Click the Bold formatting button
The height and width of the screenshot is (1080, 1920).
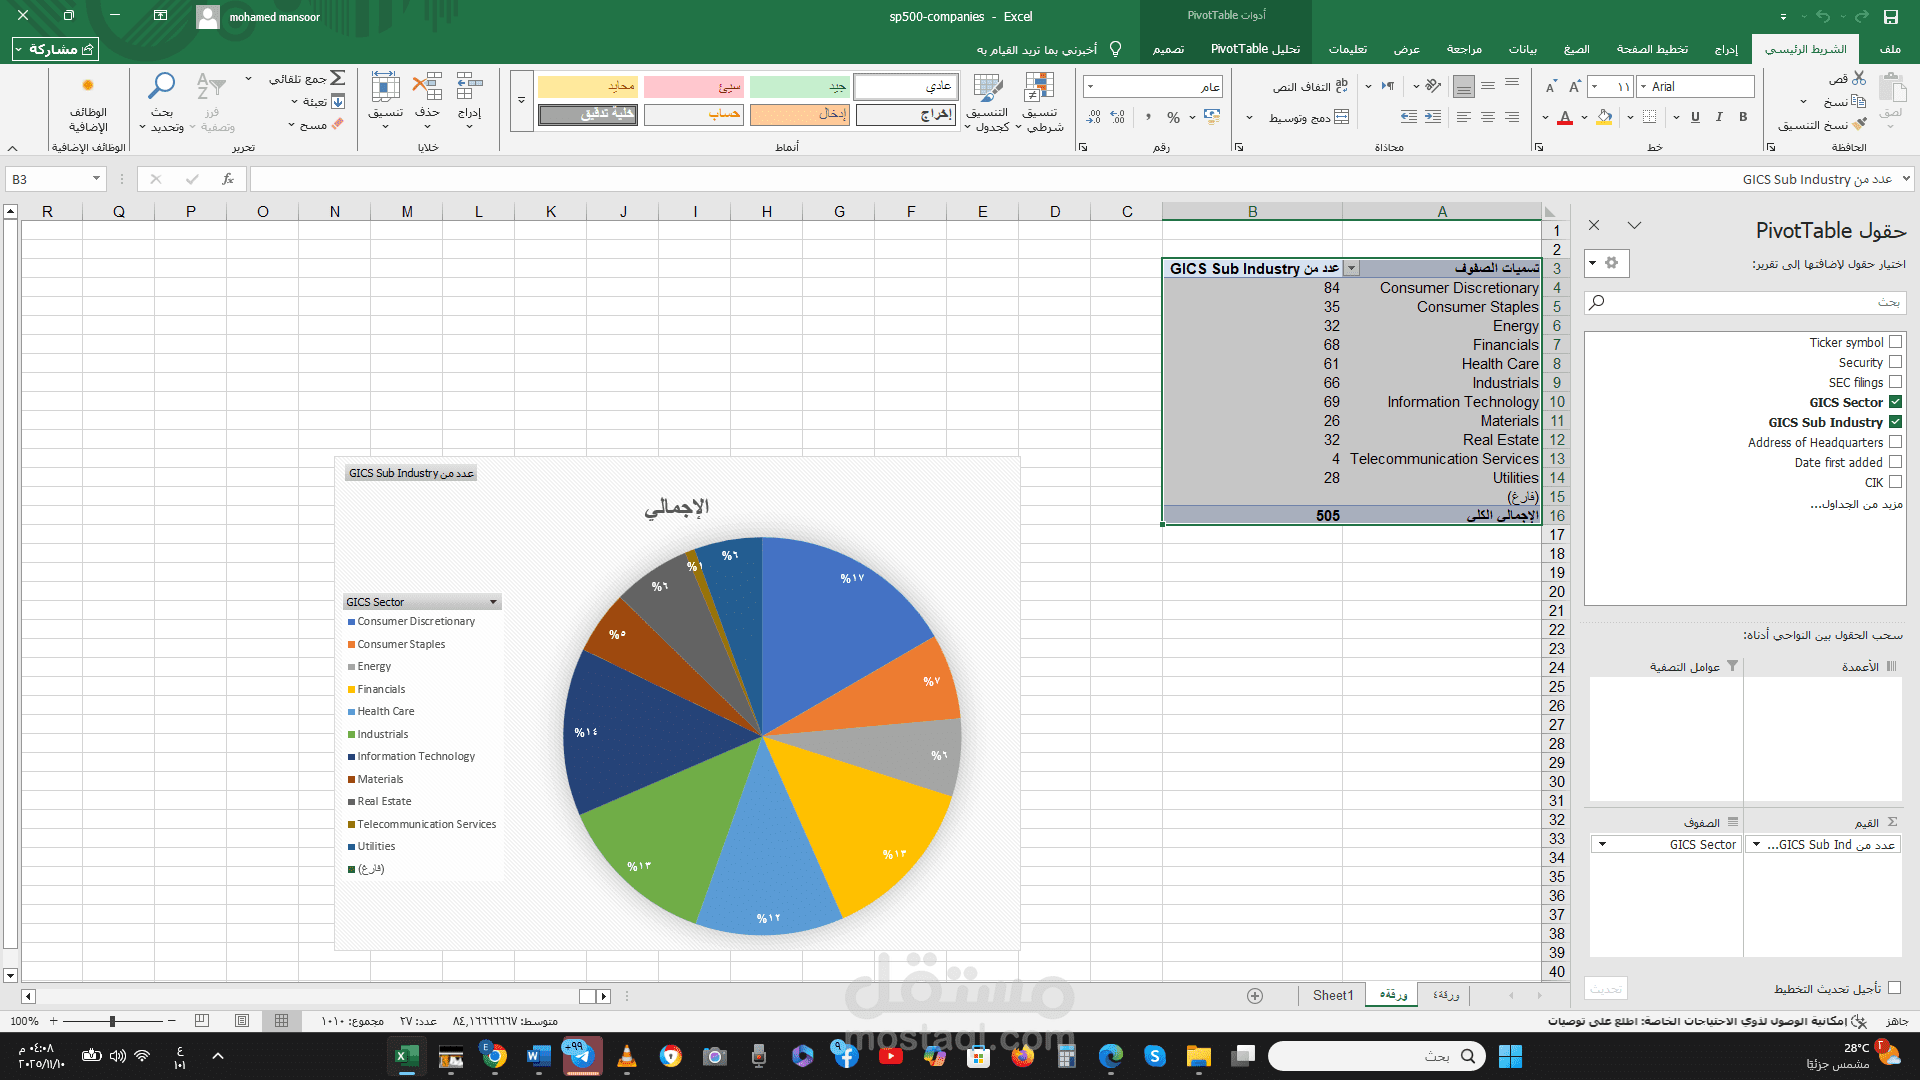(x=1743, y=117)
